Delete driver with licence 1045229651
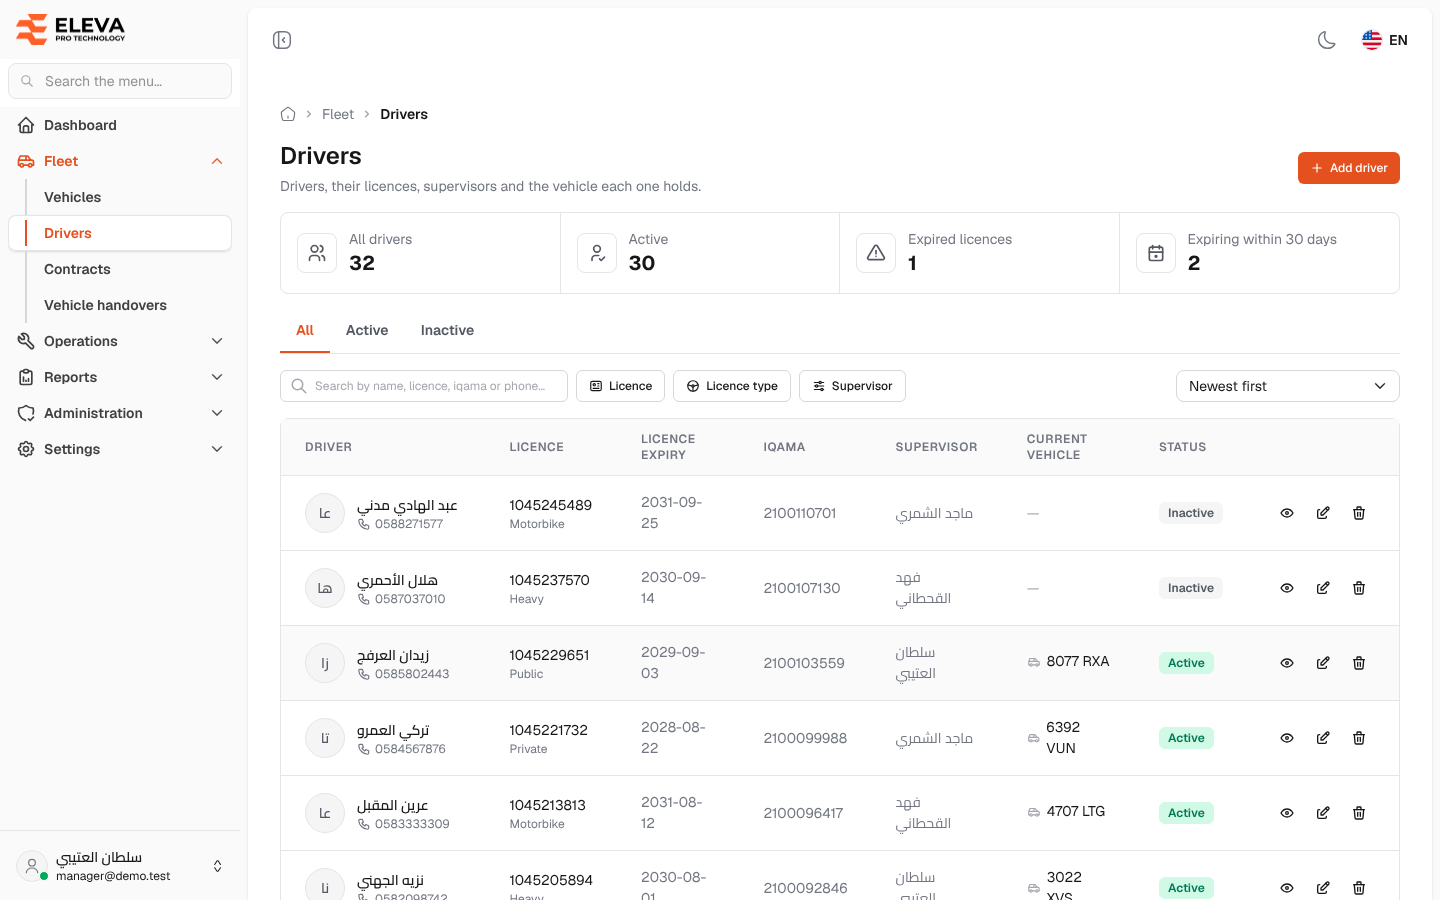This screenshot has height=900, width=1440. coord(1359,663)
